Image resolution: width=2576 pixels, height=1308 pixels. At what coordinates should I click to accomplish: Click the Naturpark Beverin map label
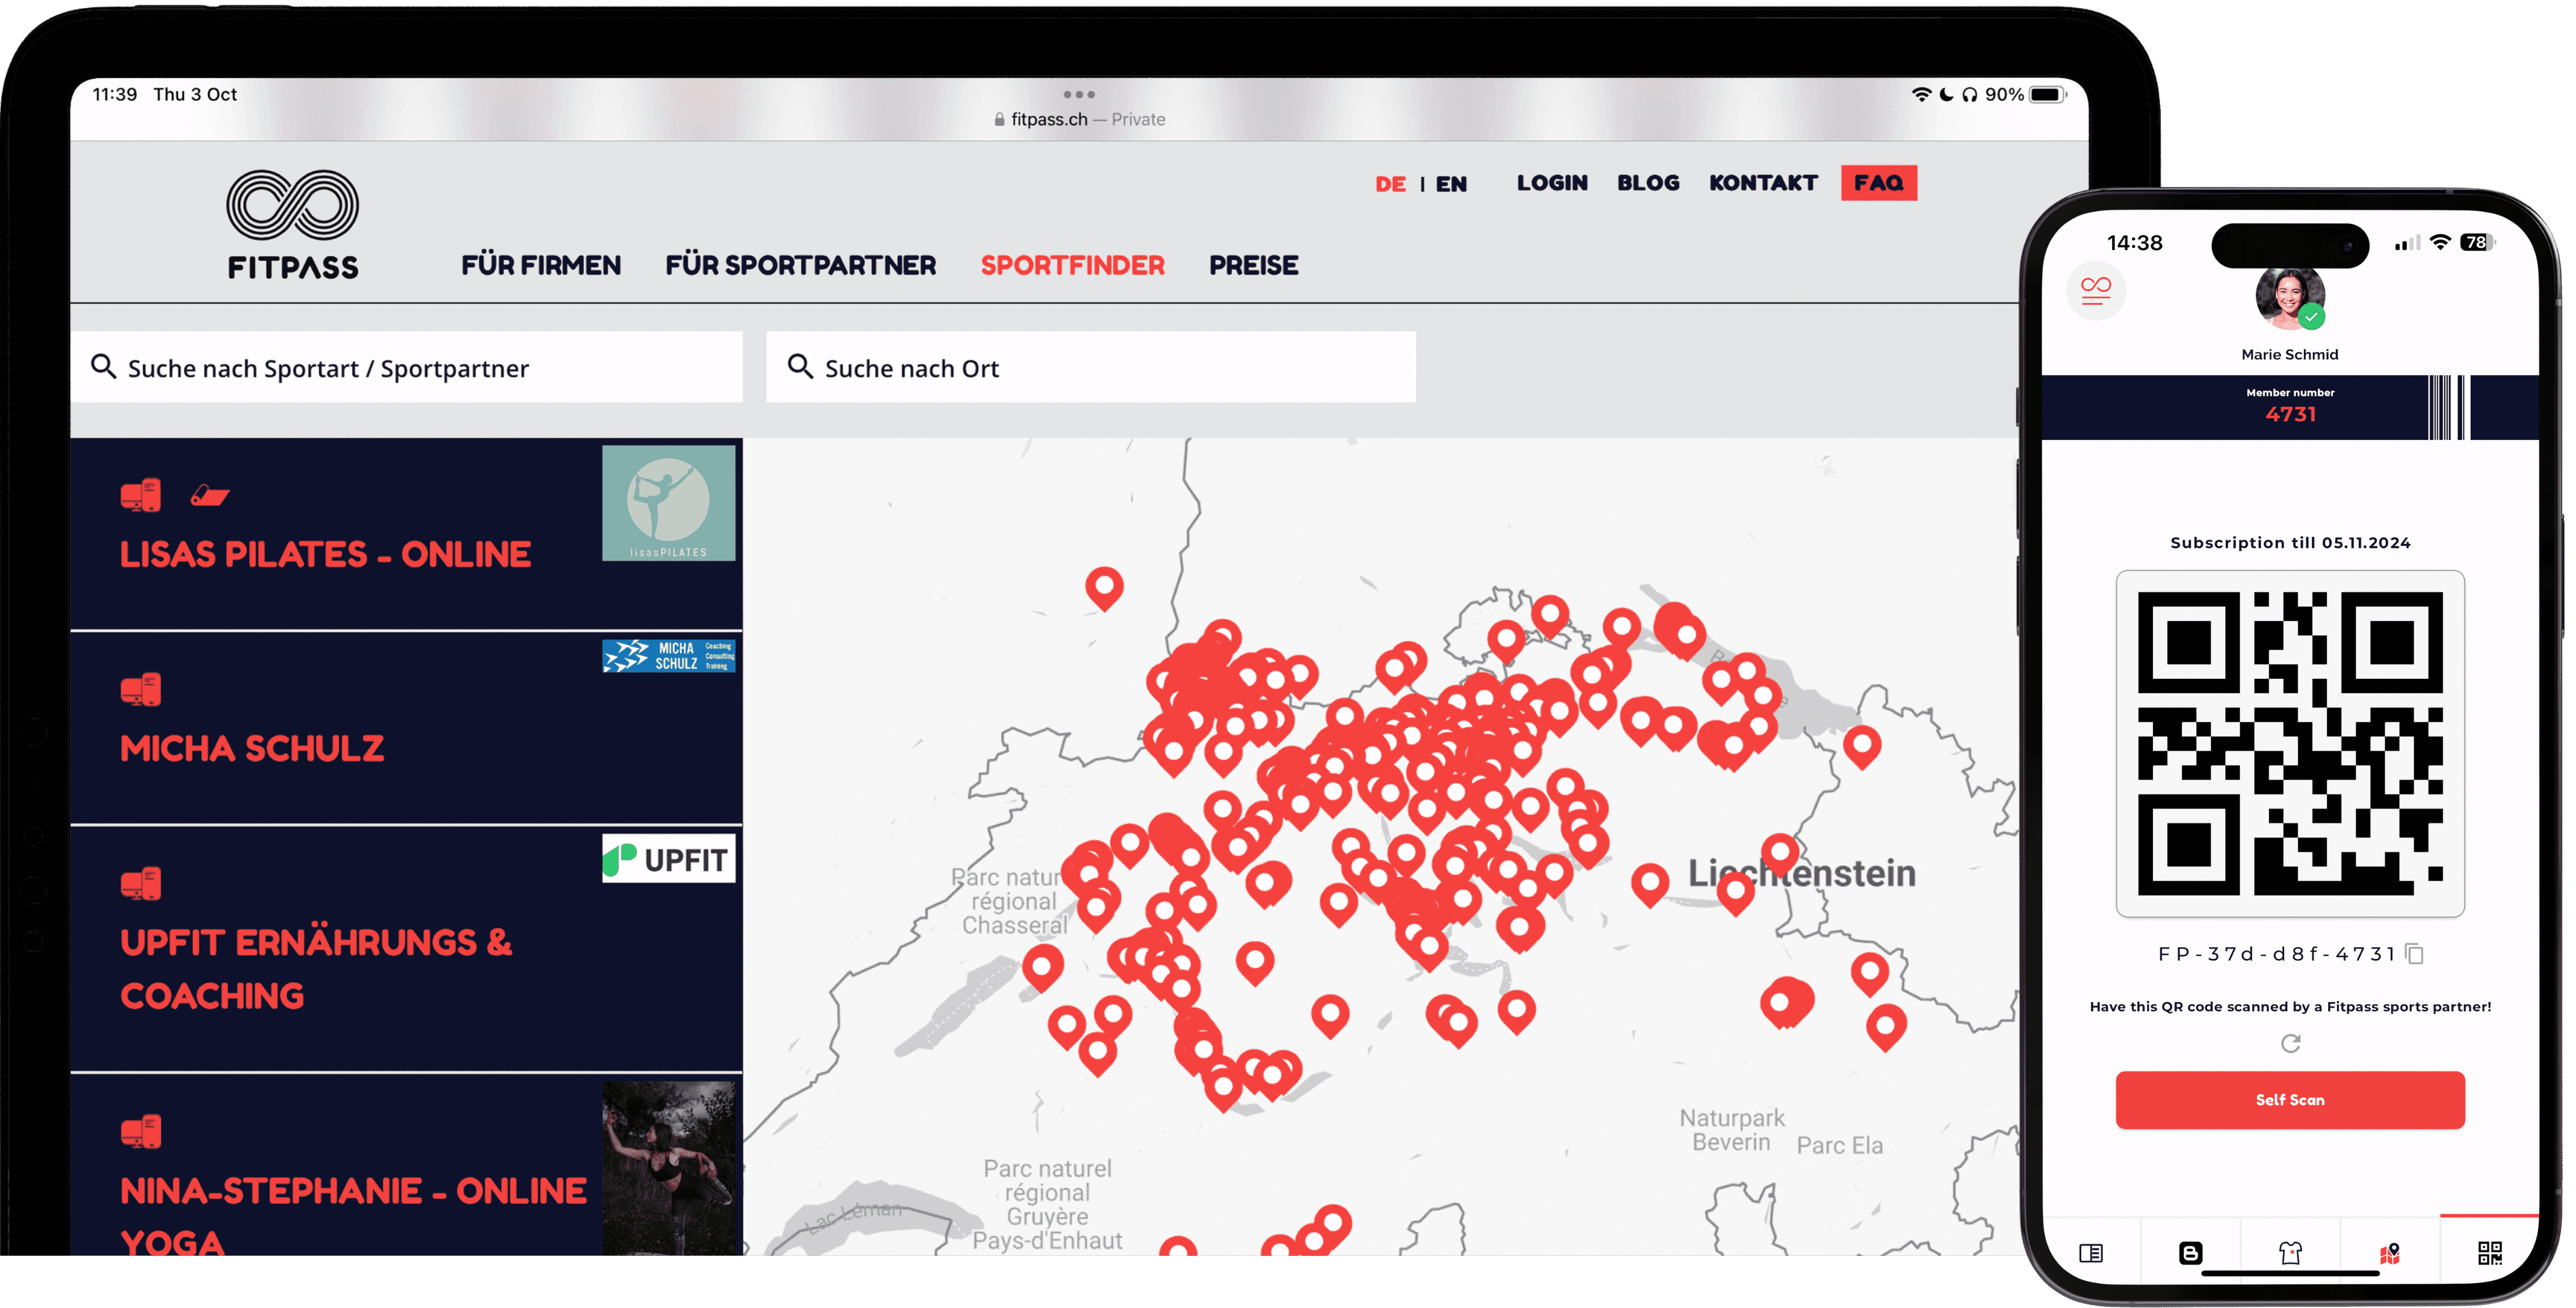pyautogui.click(x=1731, y=1130)
